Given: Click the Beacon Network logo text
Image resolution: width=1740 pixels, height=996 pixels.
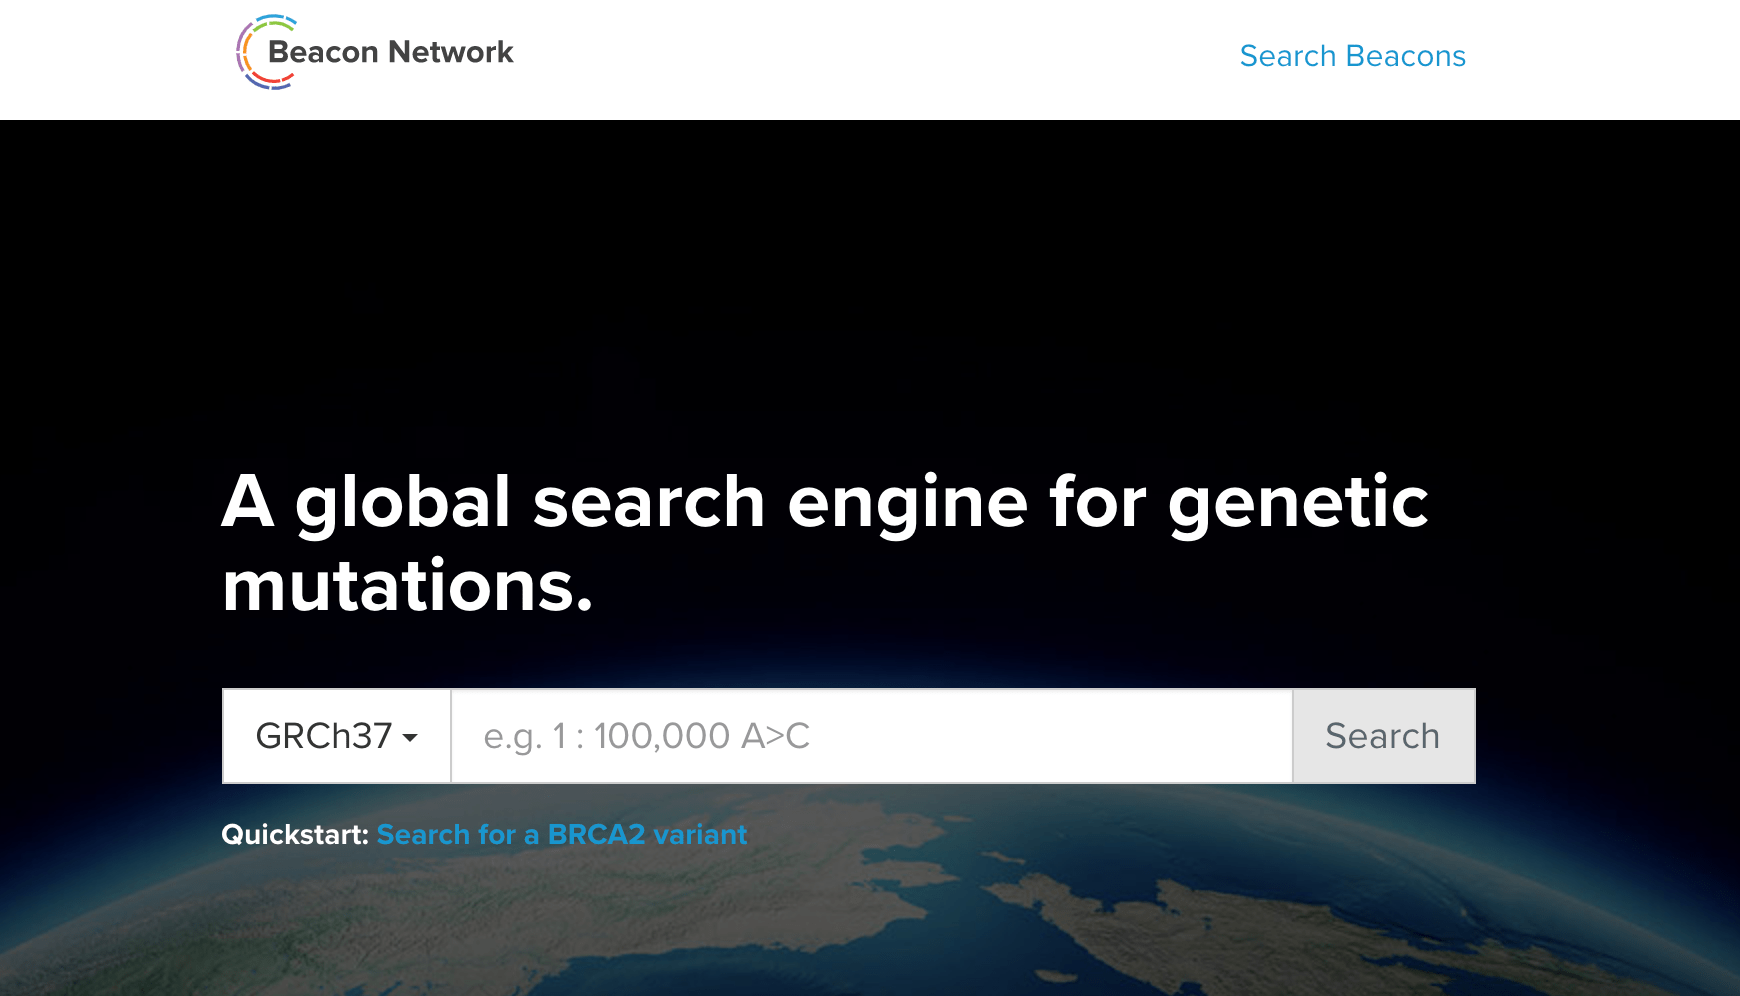Looking at the screenshot, I should tap(390, 52).
